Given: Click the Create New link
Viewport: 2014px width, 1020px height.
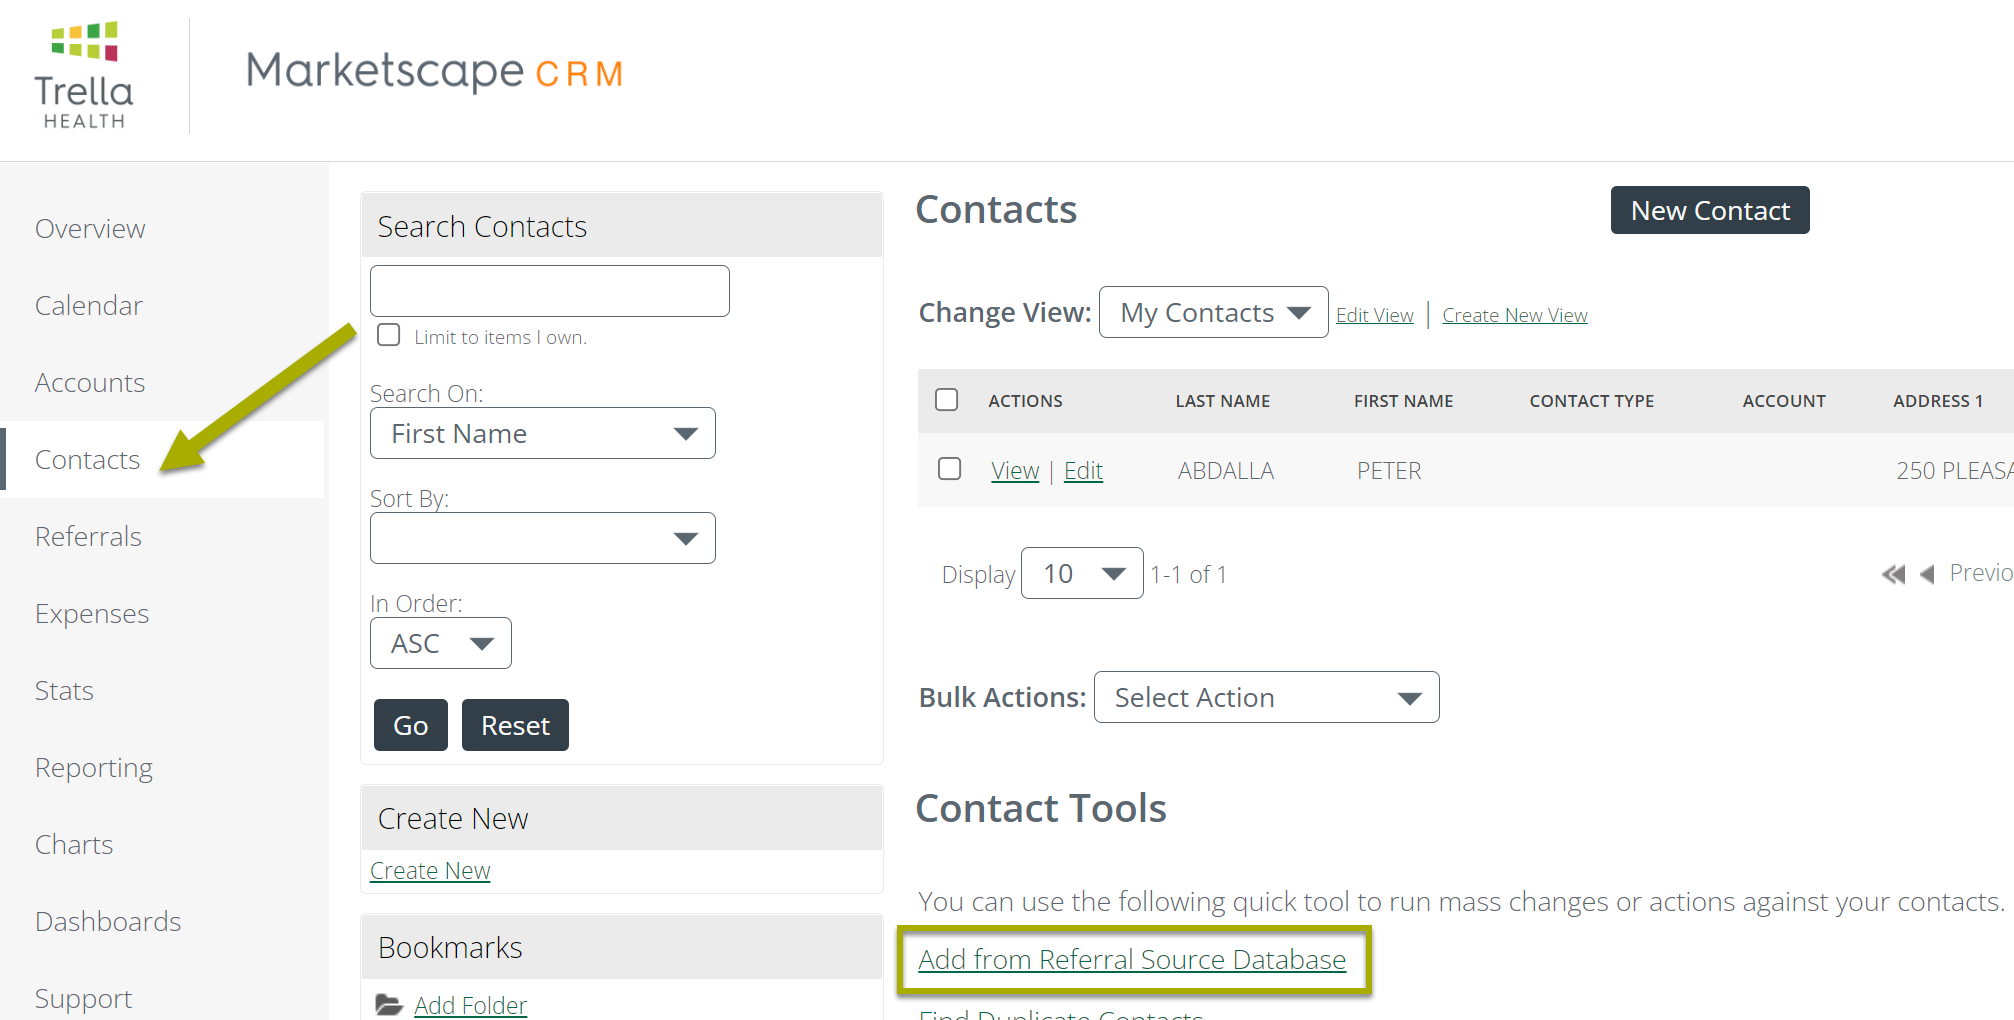Looking at the screenshot, I should (430, 871).
